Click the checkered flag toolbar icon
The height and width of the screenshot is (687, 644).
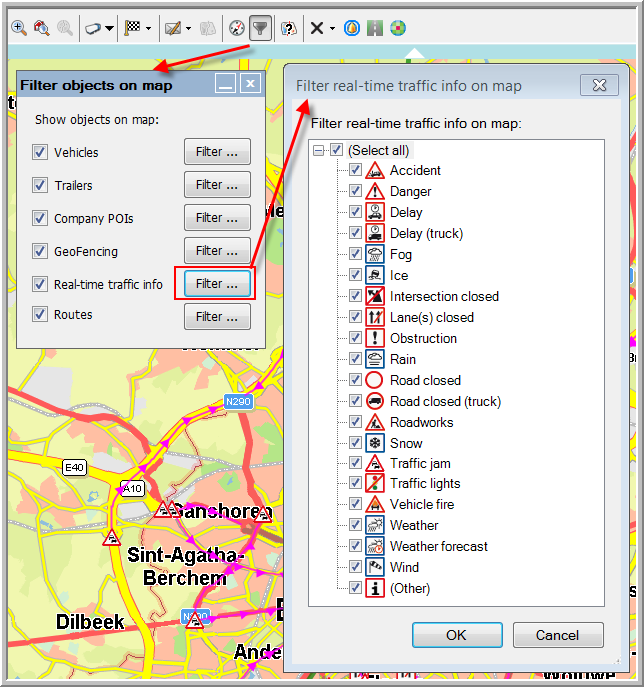[x=132, y=28]
